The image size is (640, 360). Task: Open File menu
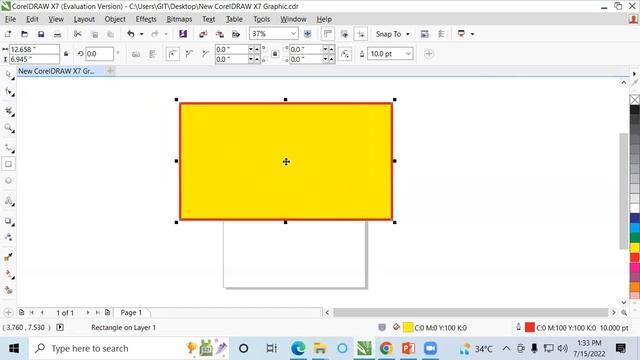pyautogui.click(x=10, y=19)
